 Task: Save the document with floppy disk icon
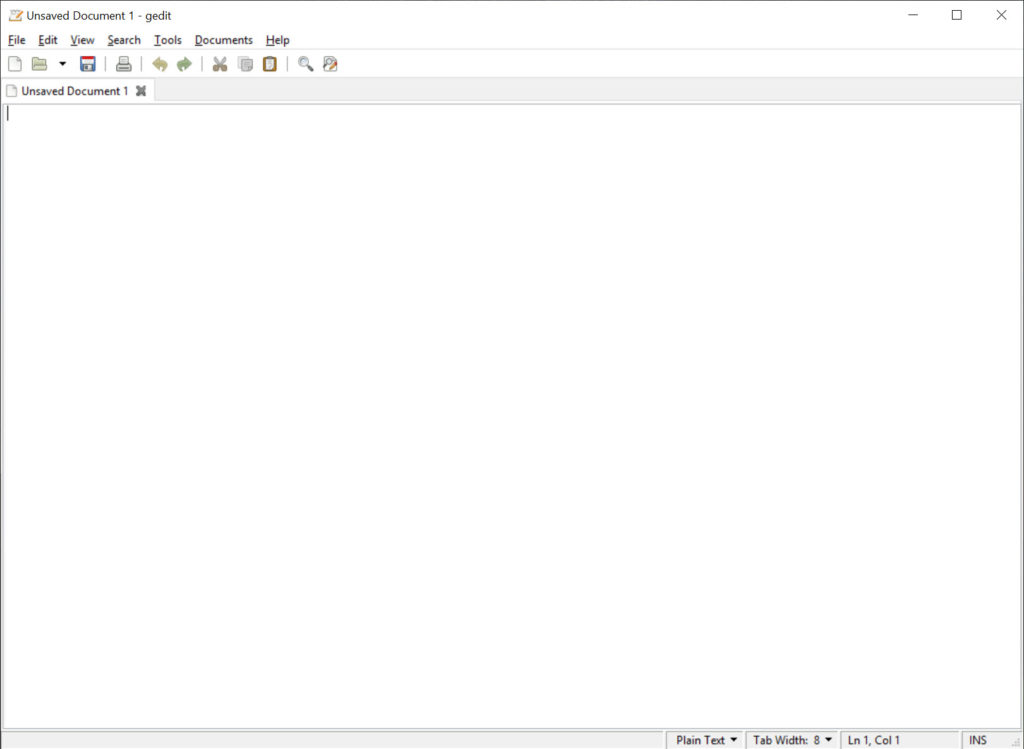click(88, 64)
